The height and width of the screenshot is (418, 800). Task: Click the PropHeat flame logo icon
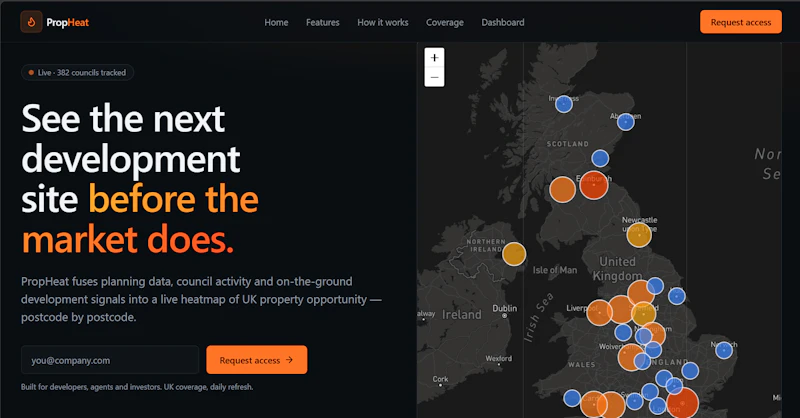tap(31, 22)
